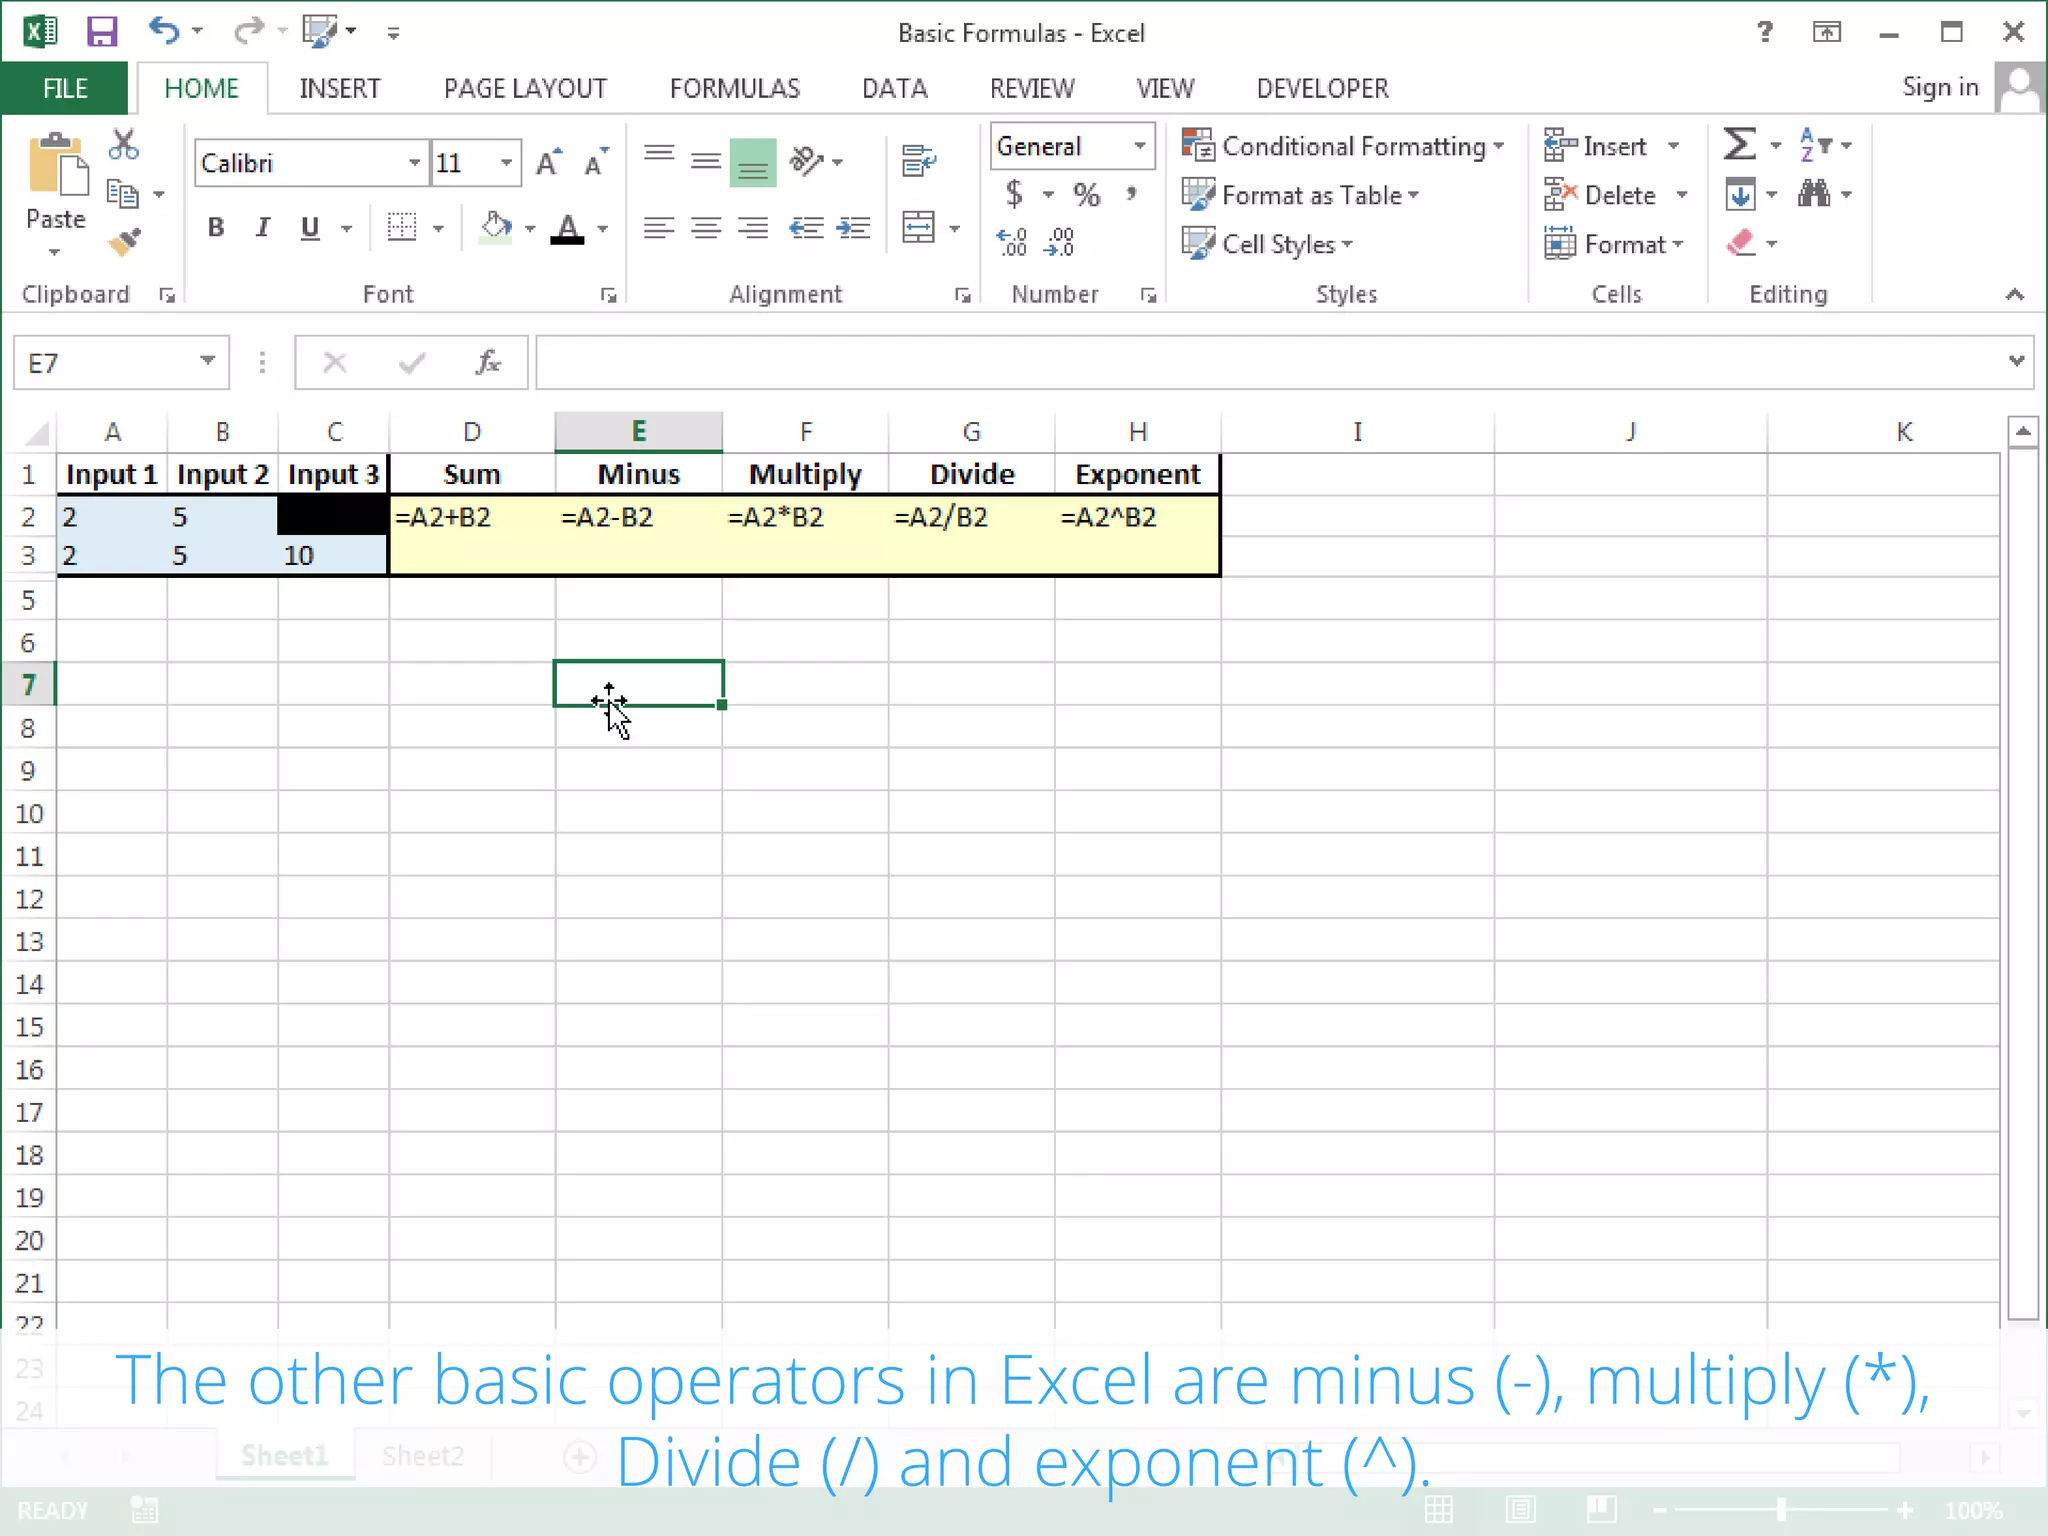
Task: Open the PAGE LAYOUT ribbon tab
Action: 525,88
